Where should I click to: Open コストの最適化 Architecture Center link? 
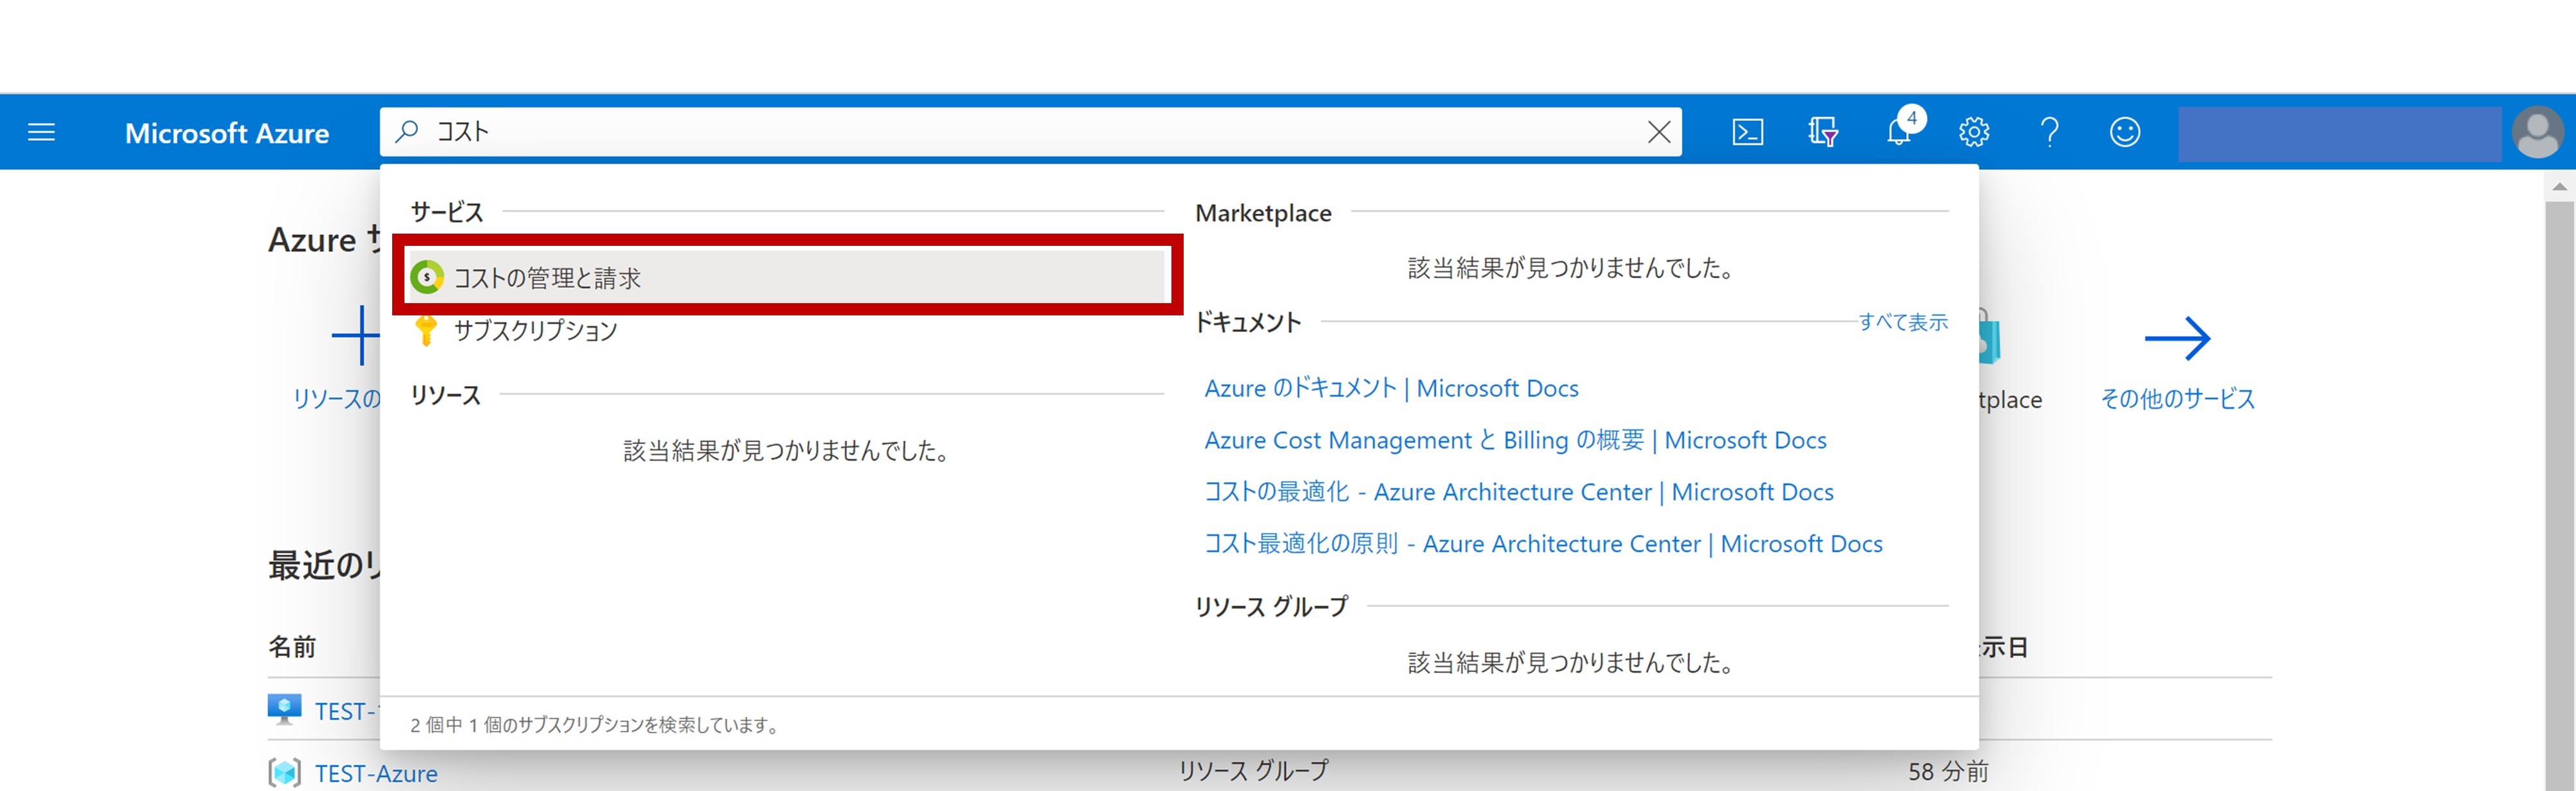pyautogui.click(x=1518, y=492)
